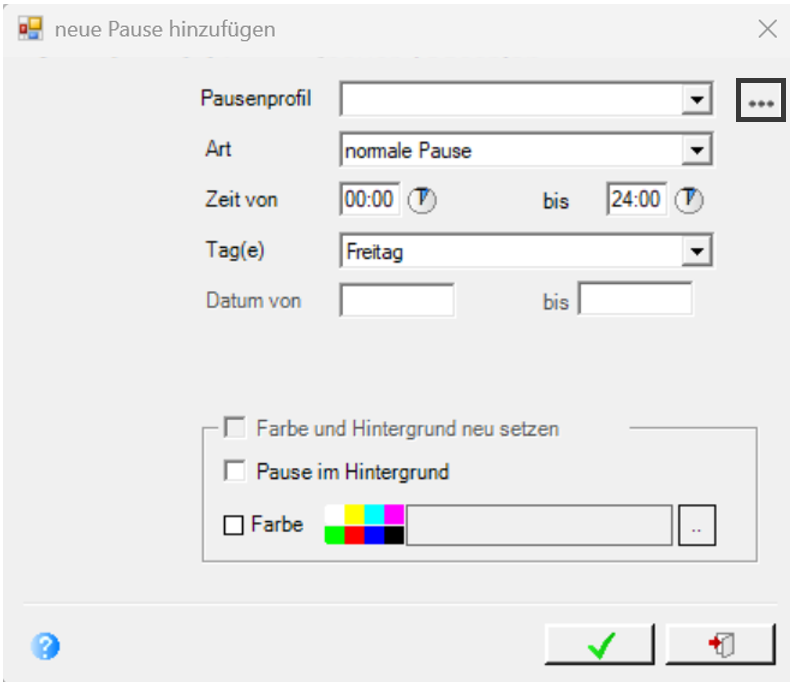793x685 pixels.
Task: Focus the Datum von input field
Action: pos(398,300)
